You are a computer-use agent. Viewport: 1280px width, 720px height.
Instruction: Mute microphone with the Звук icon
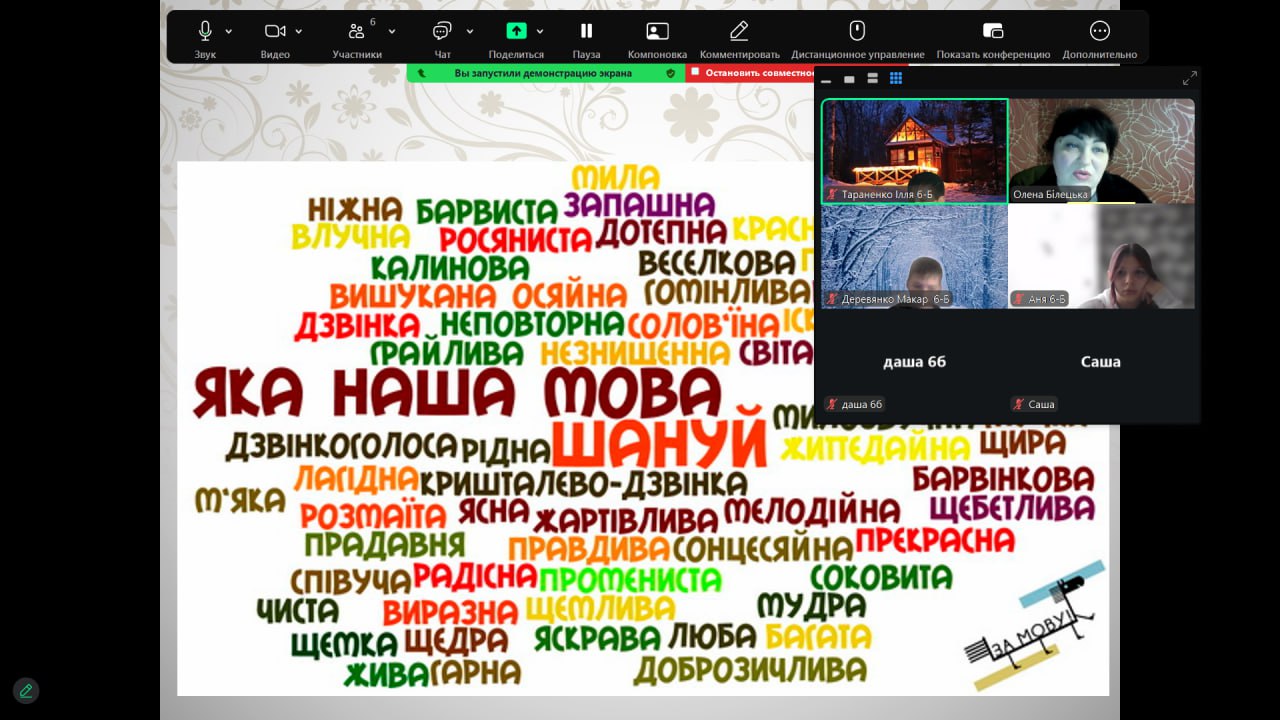[x=205, y=31]
